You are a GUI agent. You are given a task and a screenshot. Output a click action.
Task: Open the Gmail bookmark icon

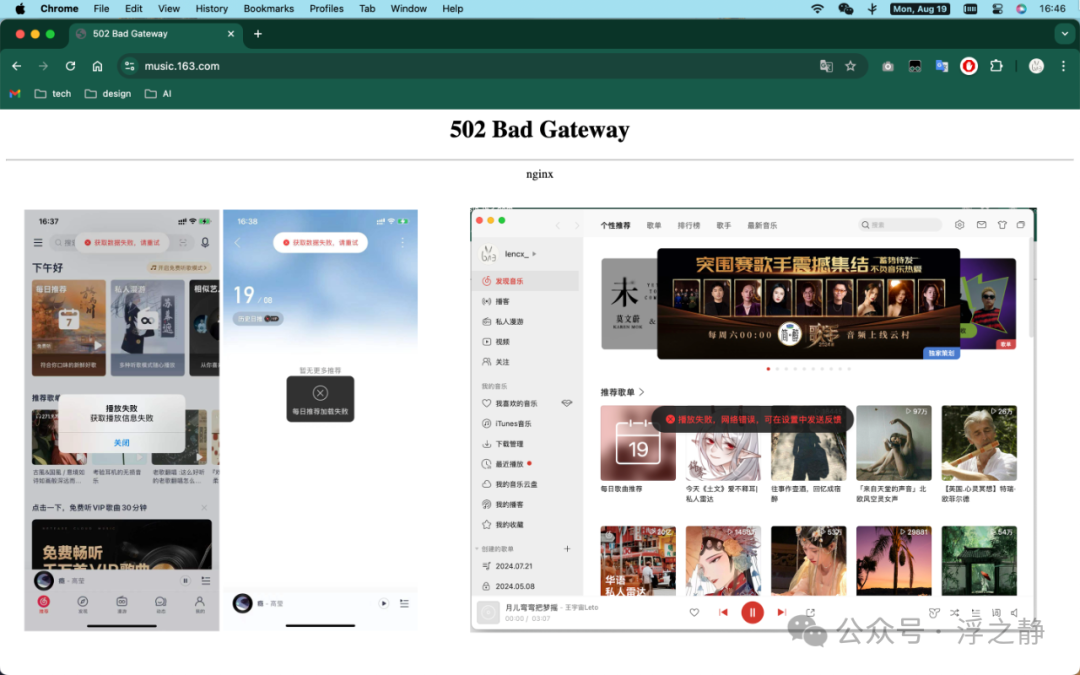(15, 94)
